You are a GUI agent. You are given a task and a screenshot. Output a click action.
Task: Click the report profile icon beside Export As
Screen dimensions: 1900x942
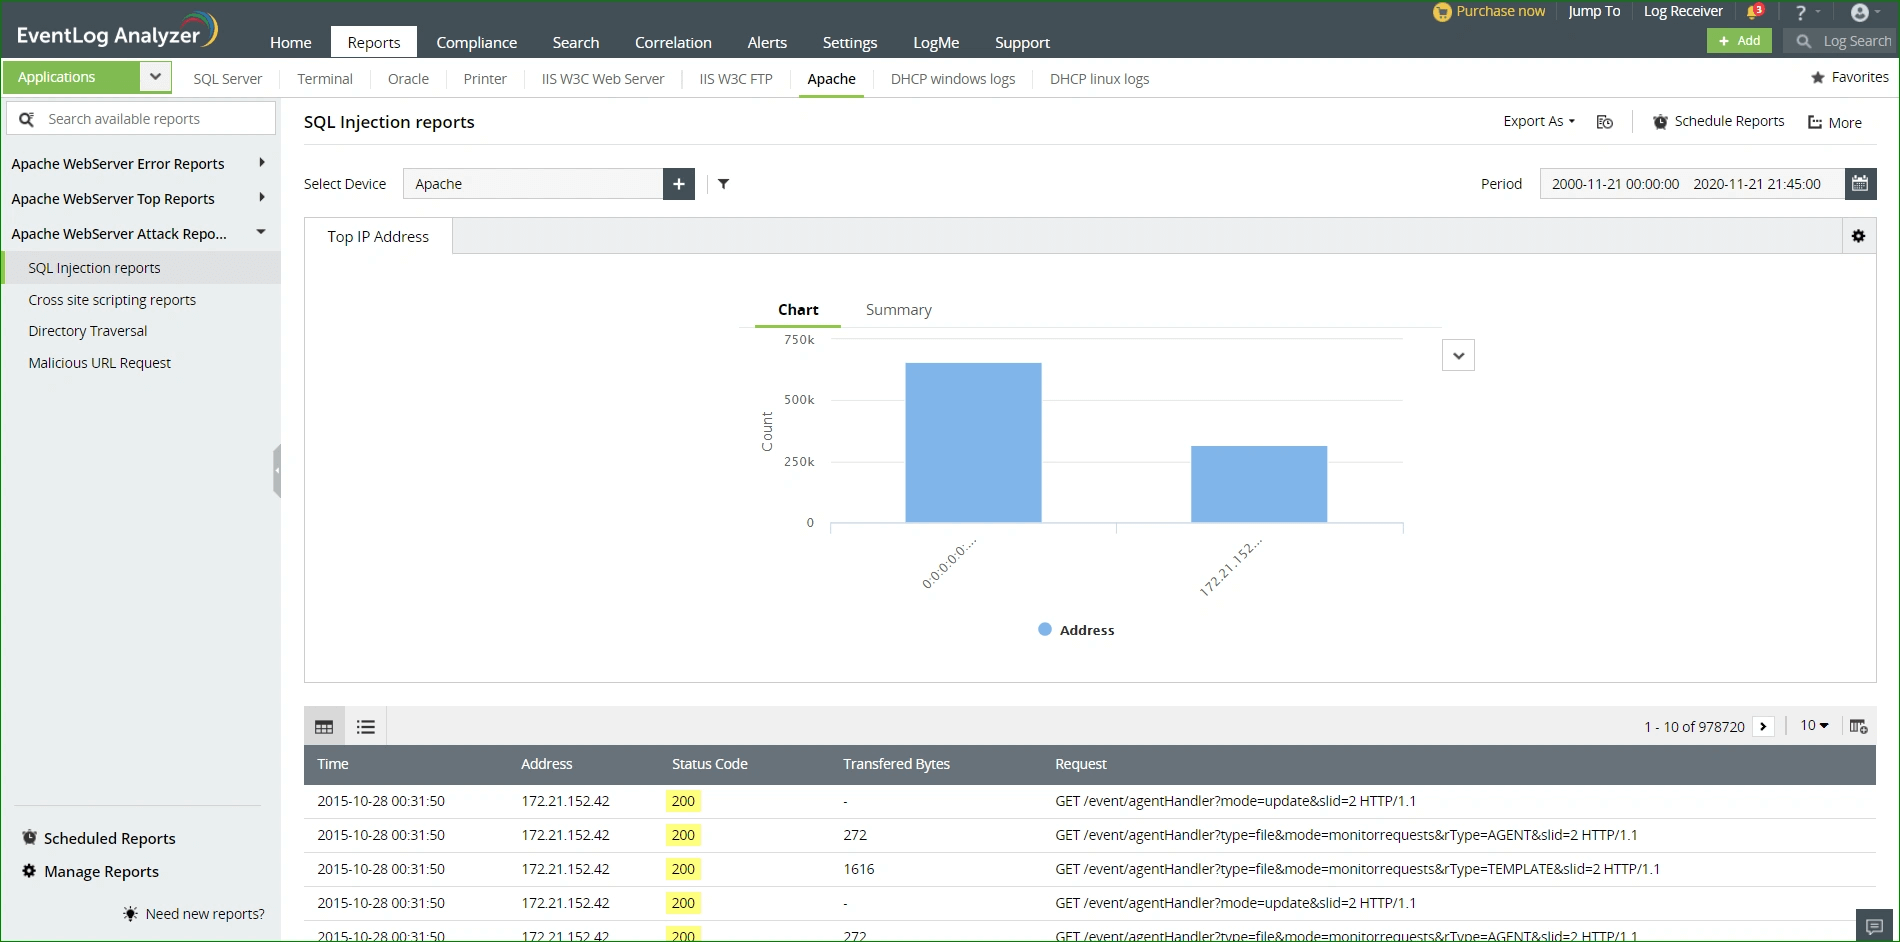click(1605, 122)
